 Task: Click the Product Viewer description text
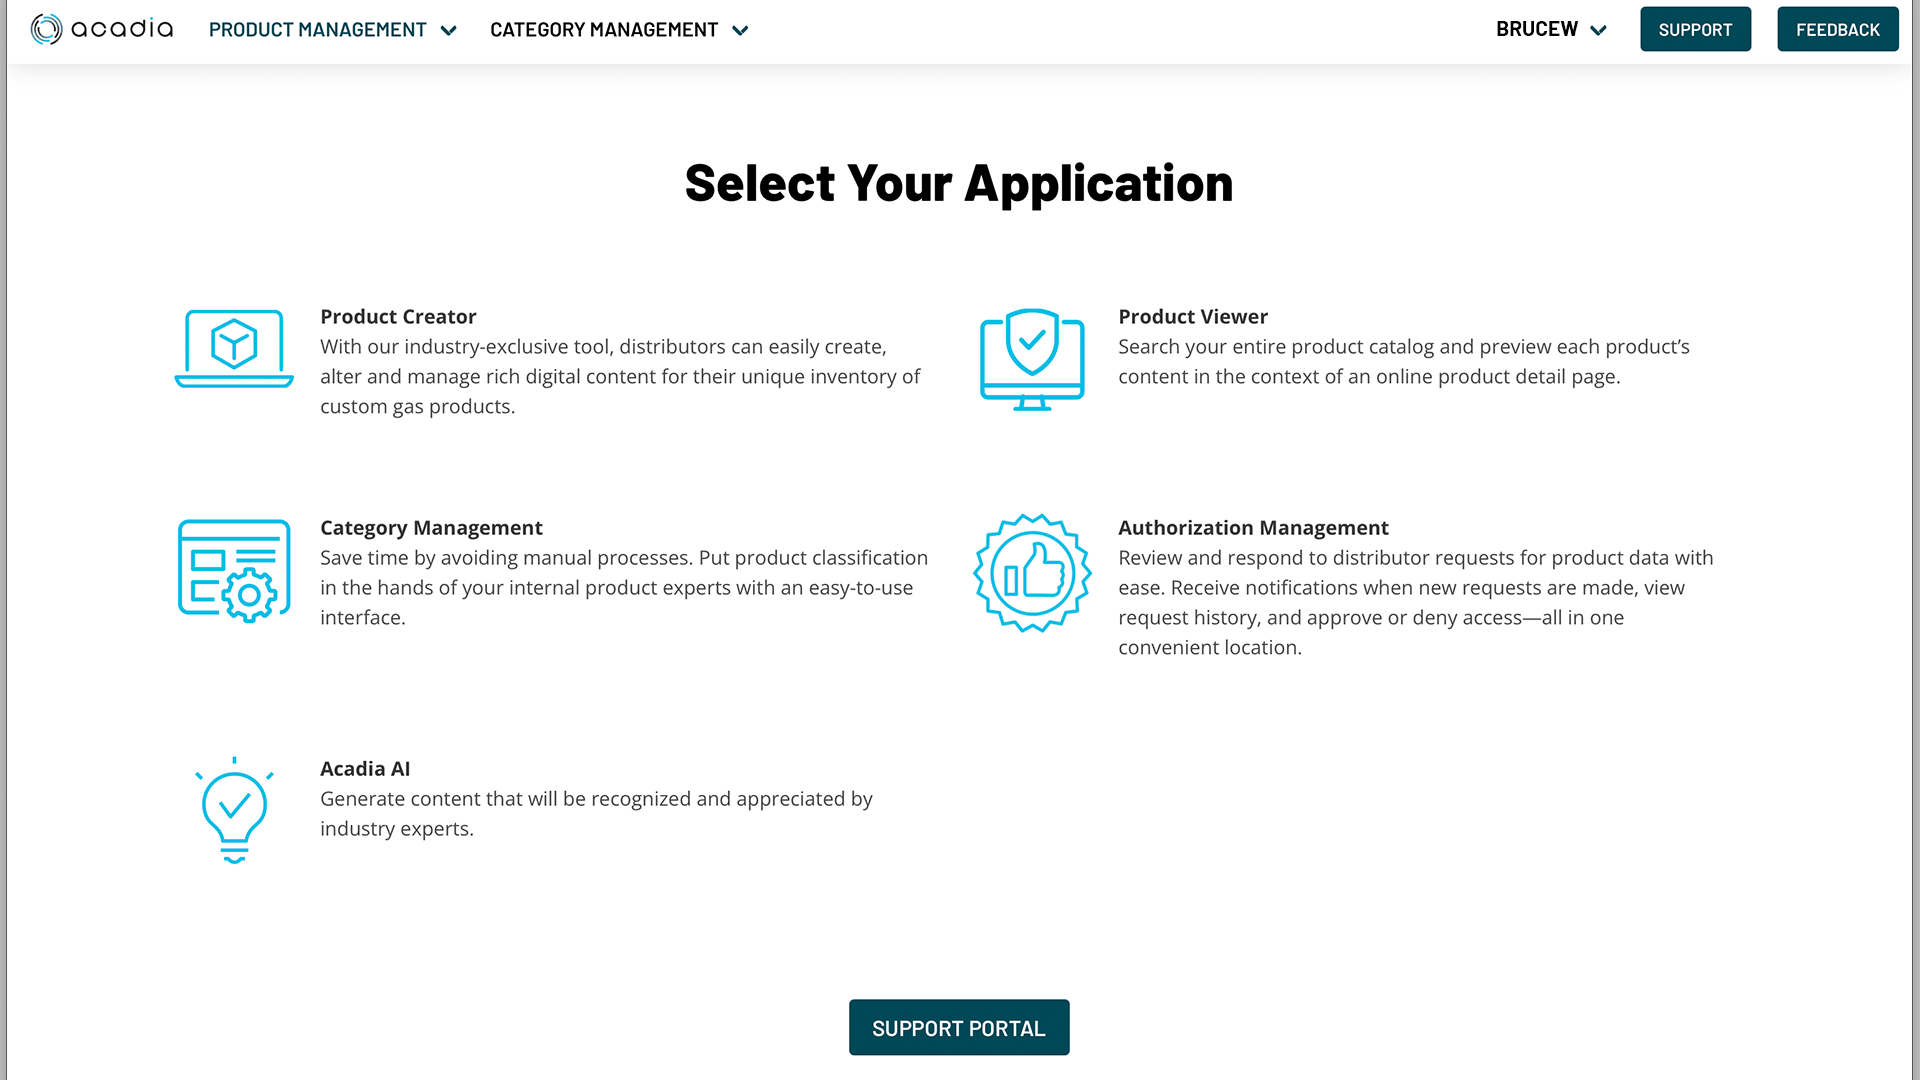point(1404,362)
